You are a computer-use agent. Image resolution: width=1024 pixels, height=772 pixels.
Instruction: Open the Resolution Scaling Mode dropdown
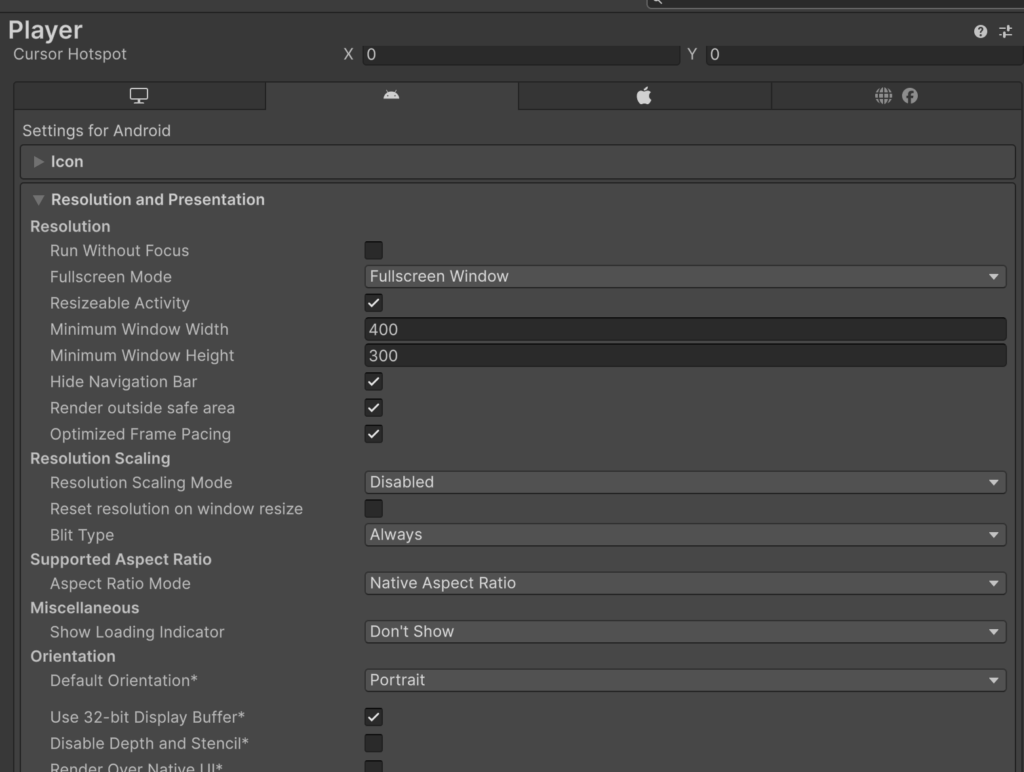[685, 482]
